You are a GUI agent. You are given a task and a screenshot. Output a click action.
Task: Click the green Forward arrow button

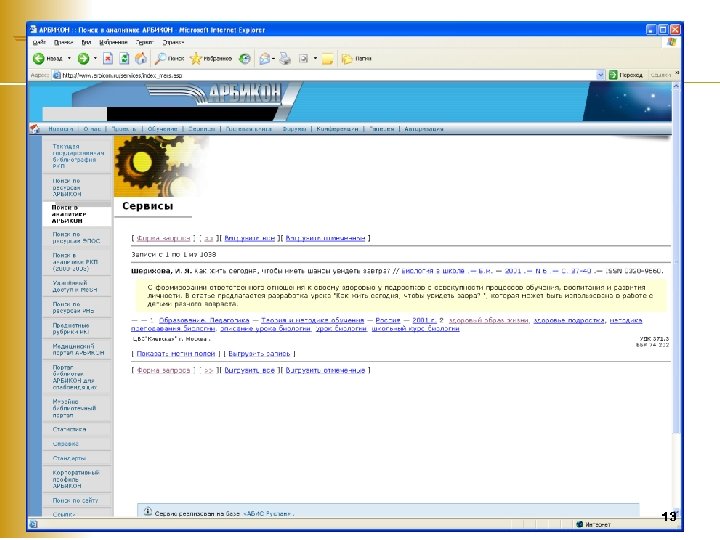[x=83, y=58]
